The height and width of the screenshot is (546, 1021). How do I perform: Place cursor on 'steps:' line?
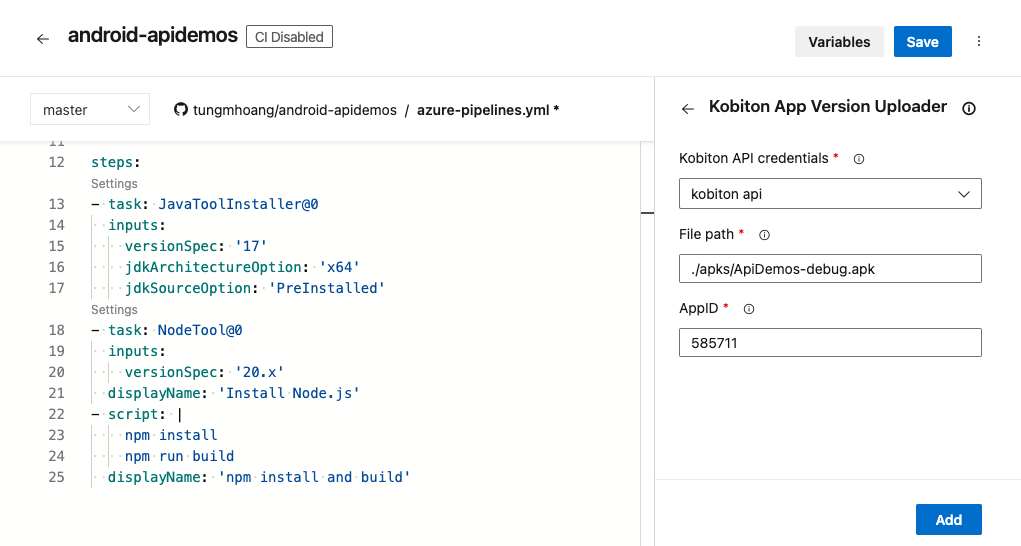(116, 162)
